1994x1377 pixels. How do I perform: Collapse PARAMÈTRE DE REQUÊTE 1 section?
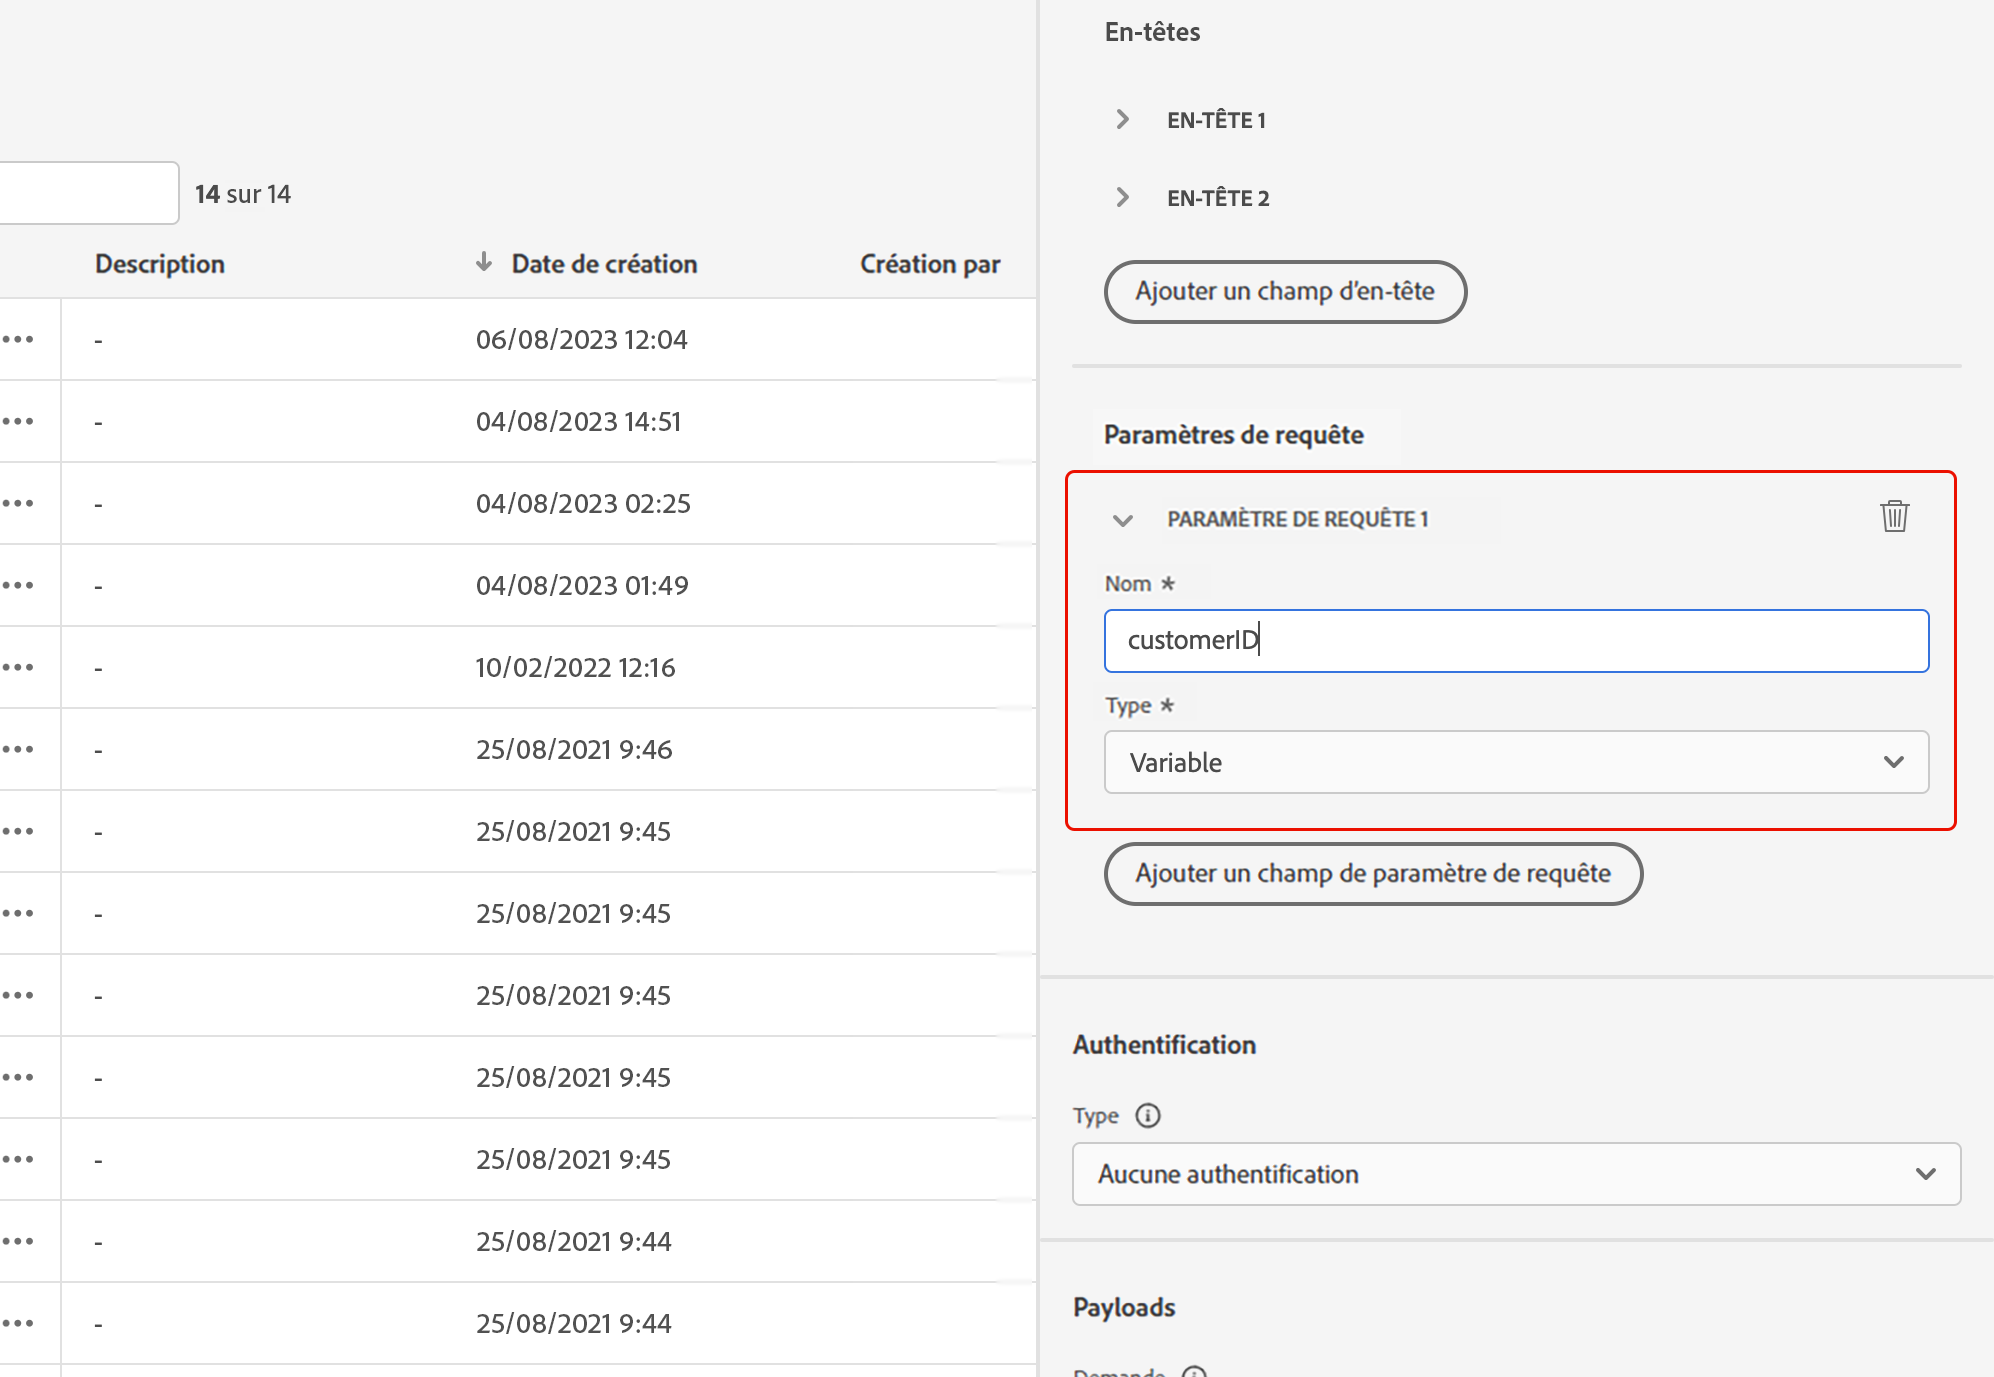click(1123, 520)
